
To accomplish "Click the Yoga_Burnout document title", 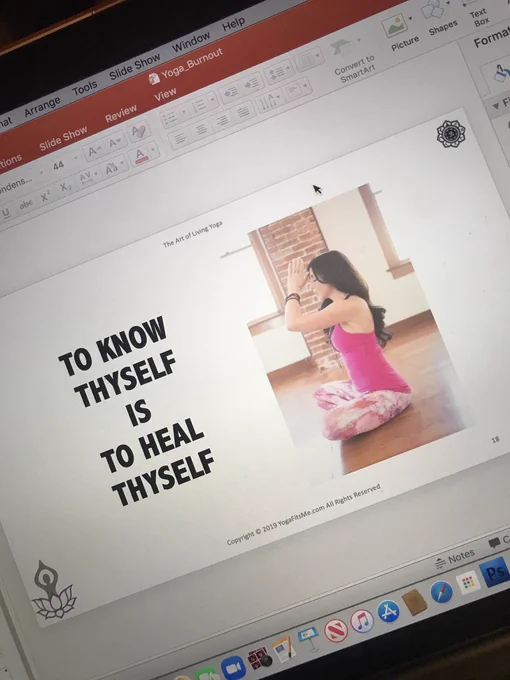I will 193,65.
